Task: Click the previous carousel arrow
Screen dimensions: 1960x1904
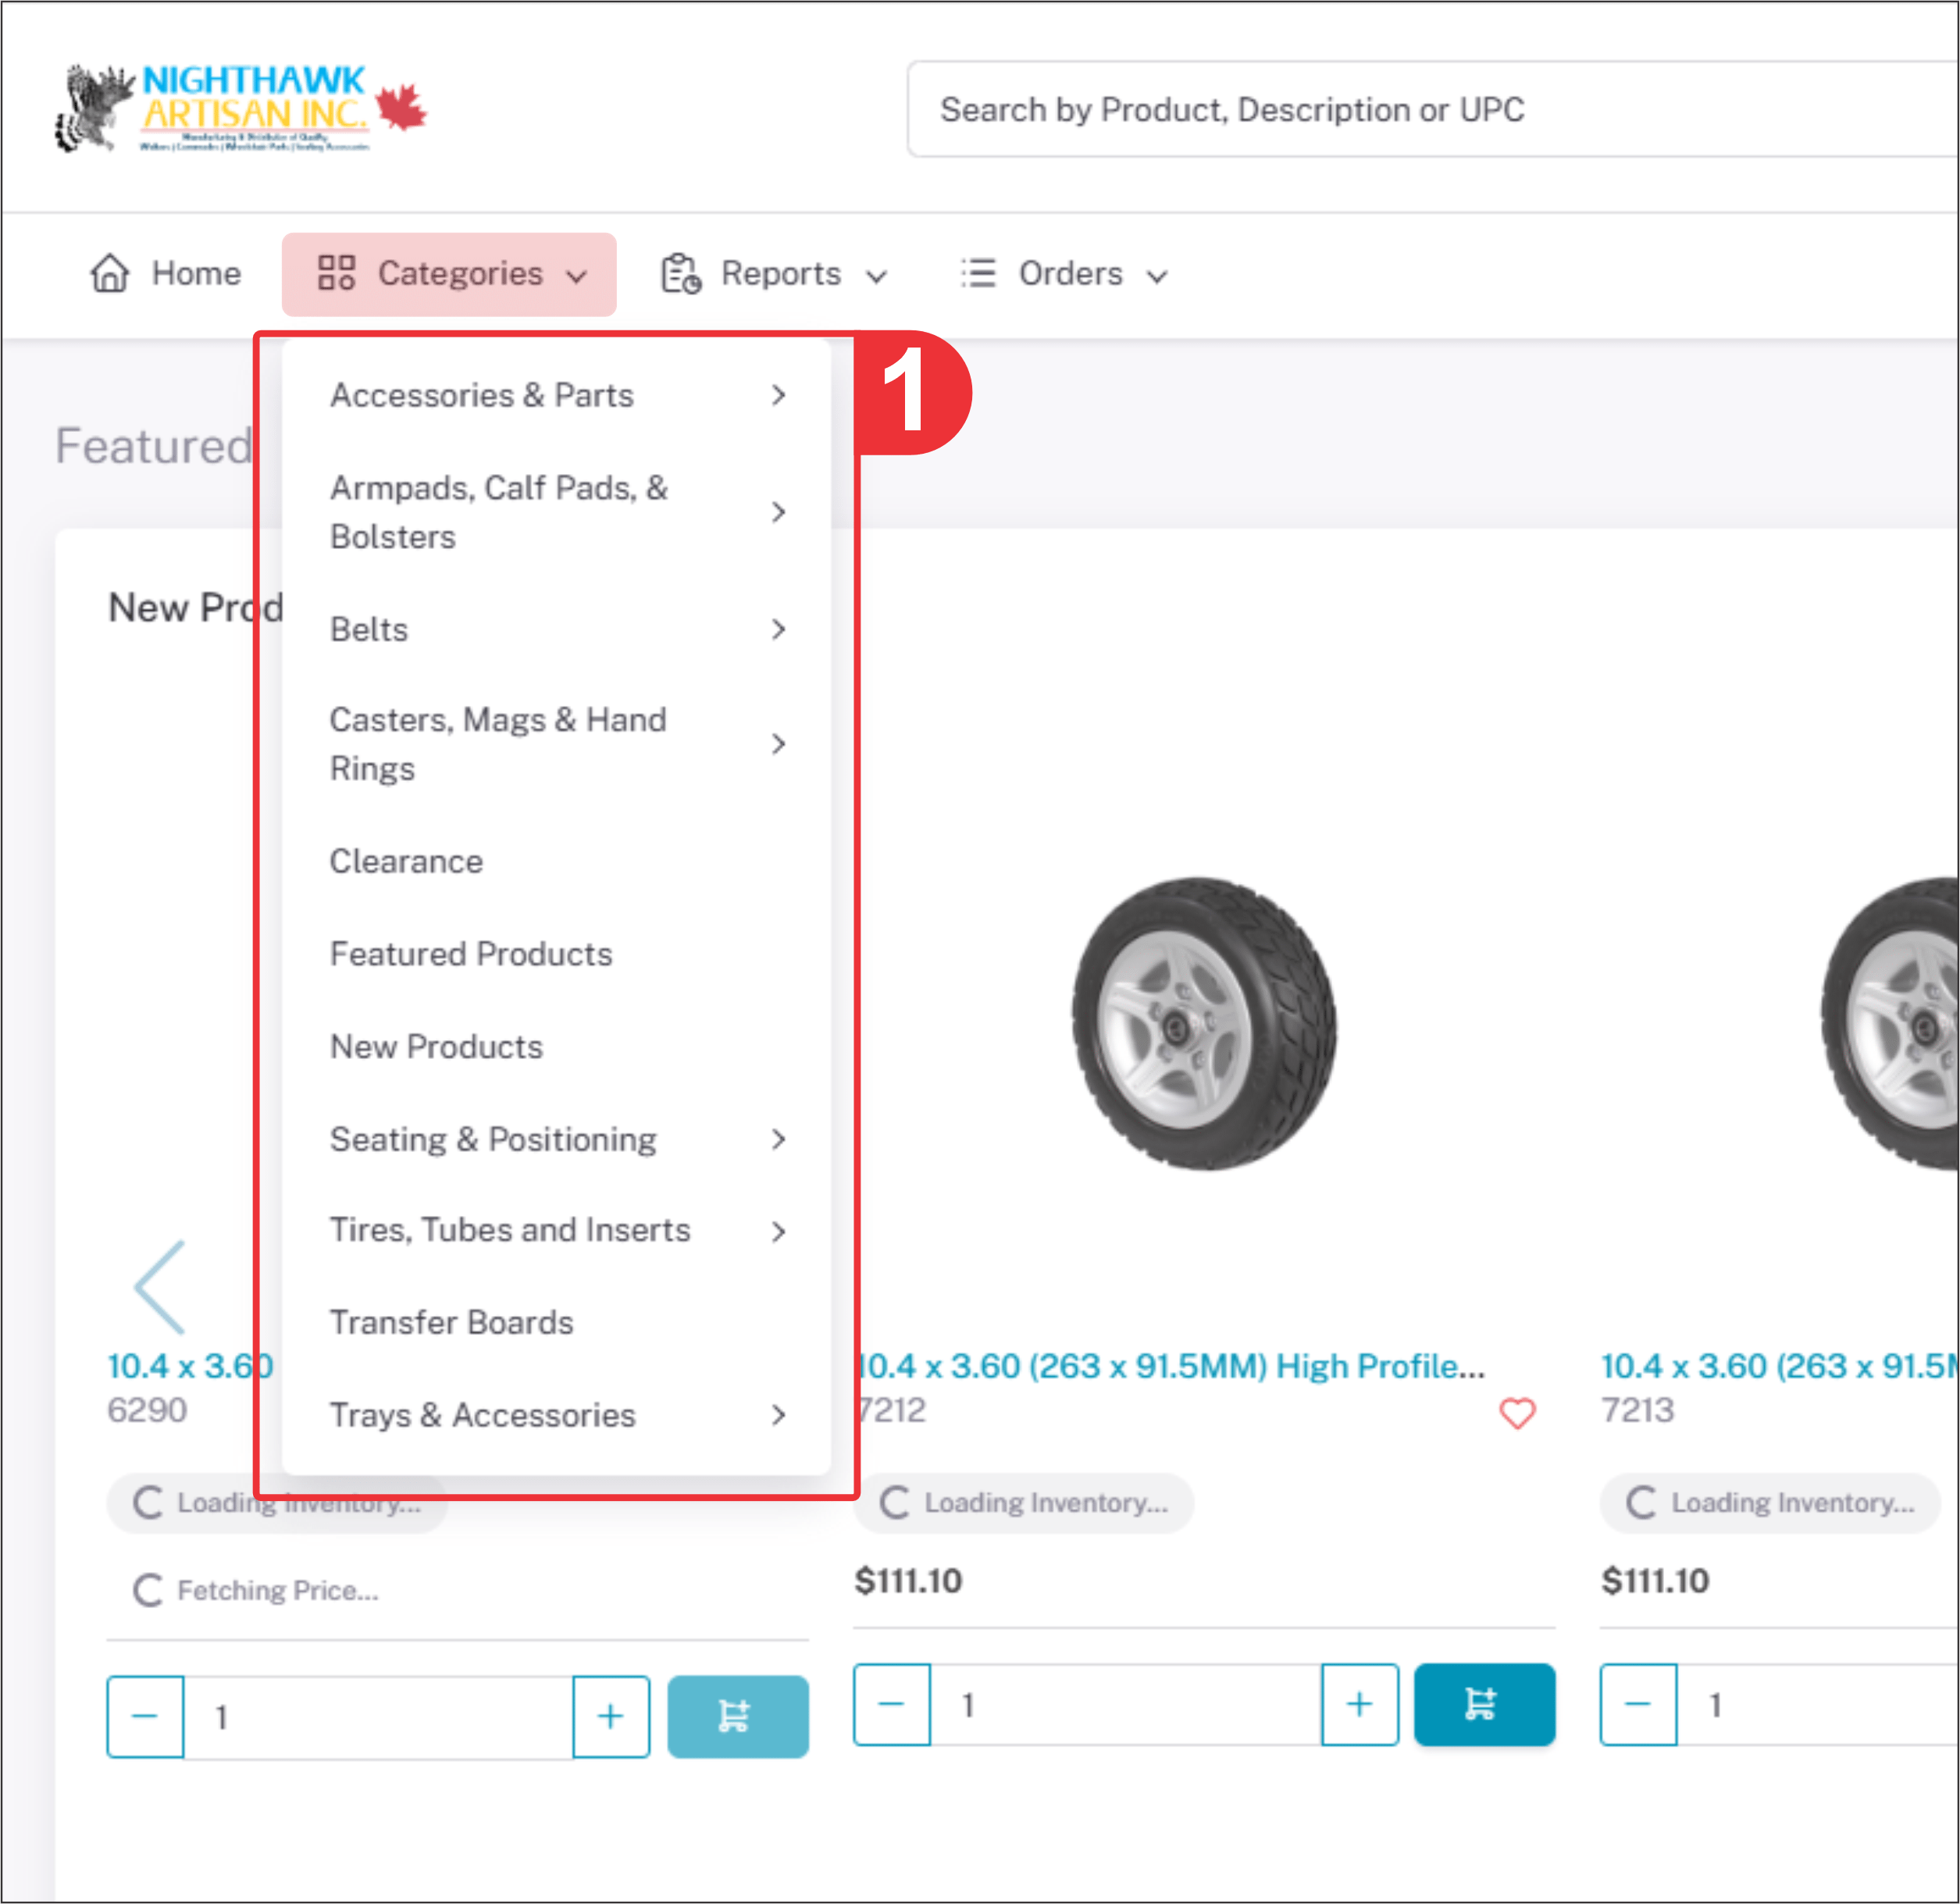Action: [160, 1287]
